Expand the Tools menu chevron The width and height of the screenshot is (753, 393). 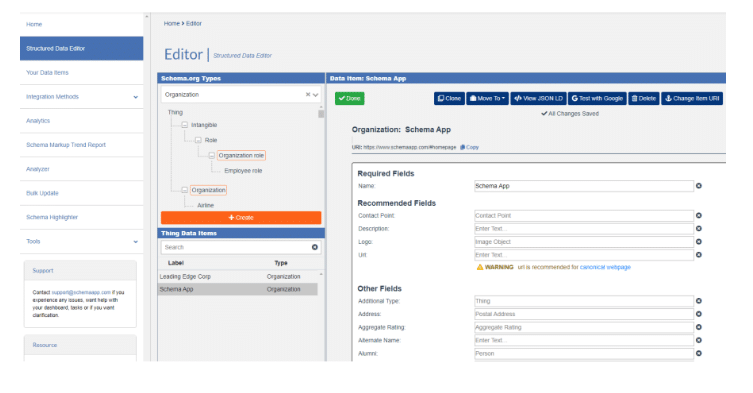[x=135, y=242]
